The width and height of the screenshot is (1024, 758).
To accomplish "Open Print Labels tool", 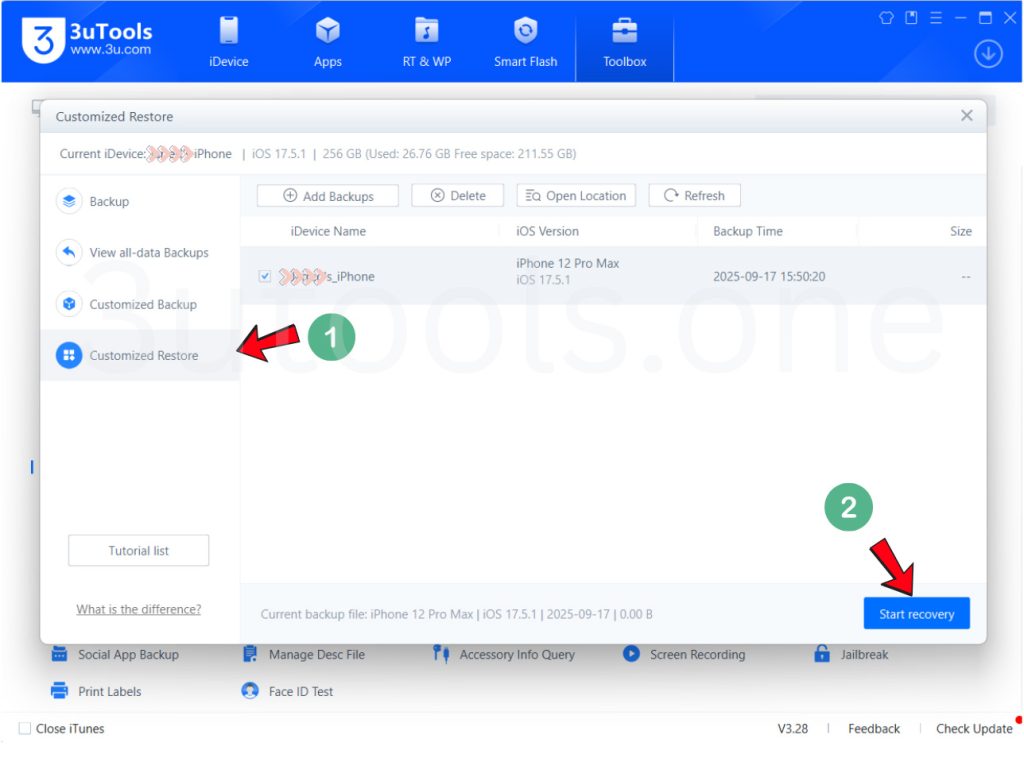I will click(x=59, y=691).
